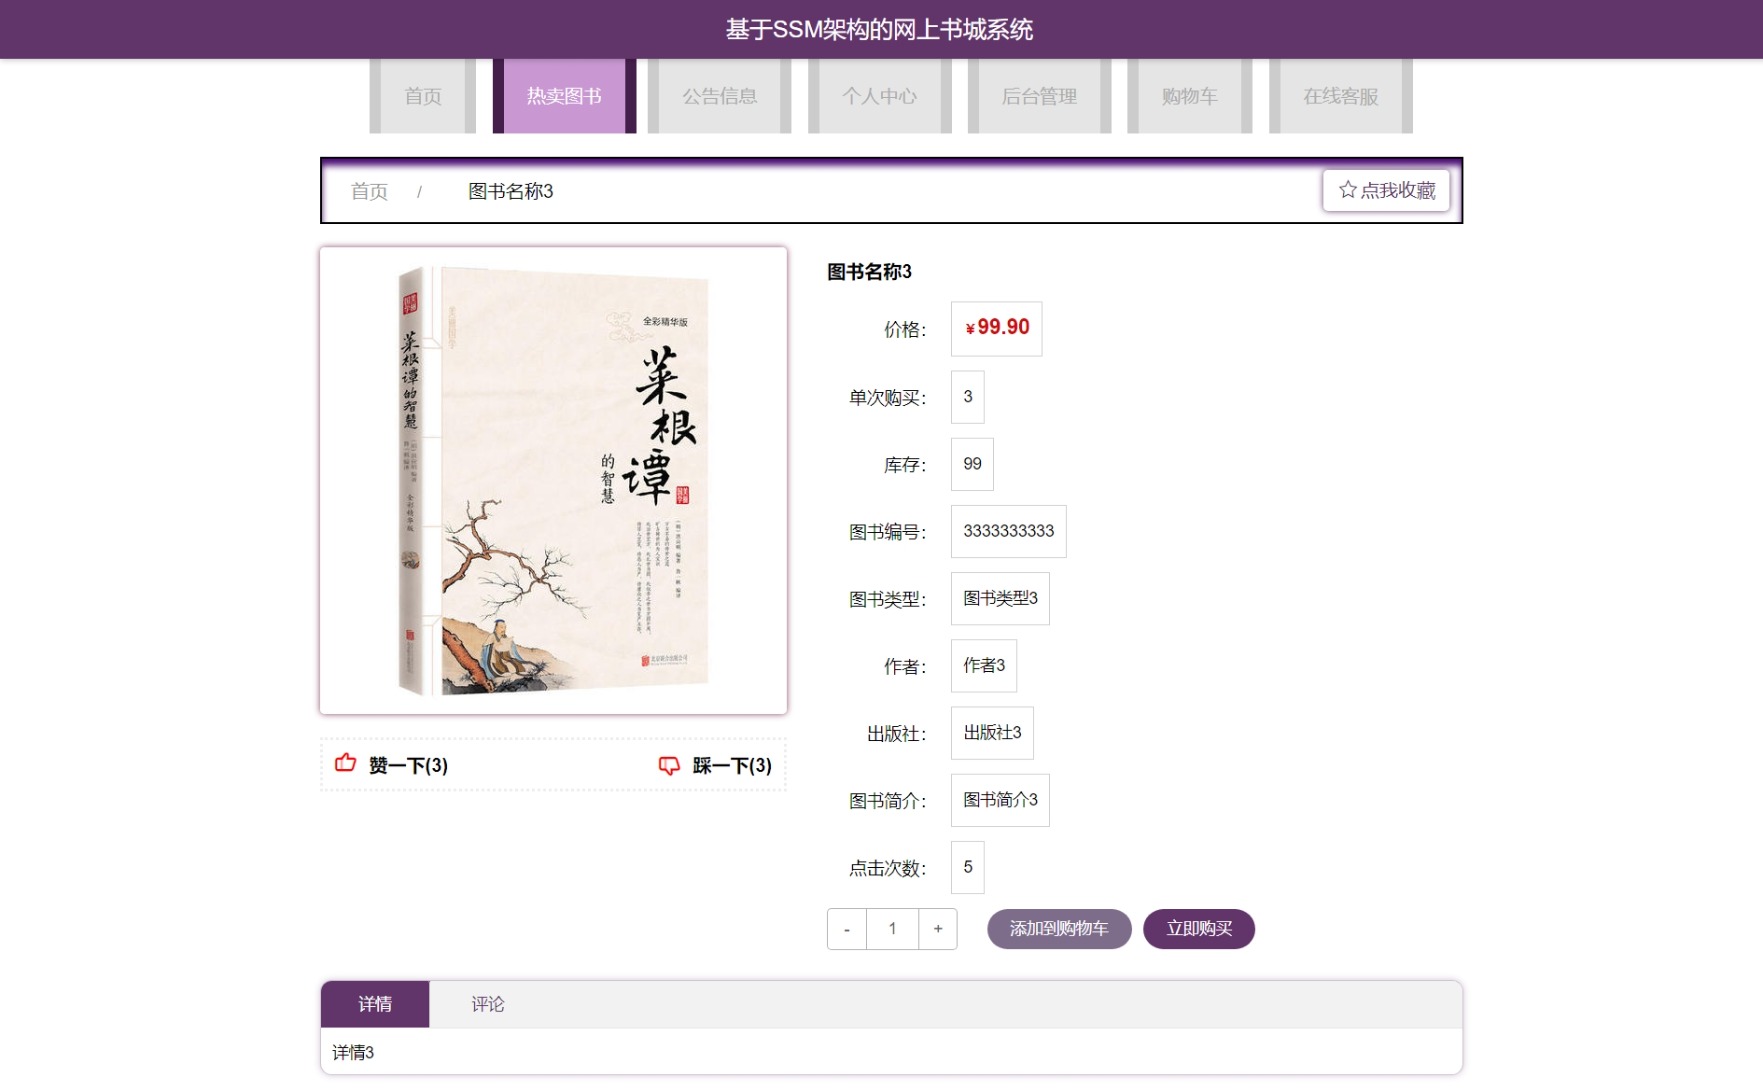1763x1091 pixels.
Task: Decrease quantity with the minus stepper
Action: (x=845, y=929)
